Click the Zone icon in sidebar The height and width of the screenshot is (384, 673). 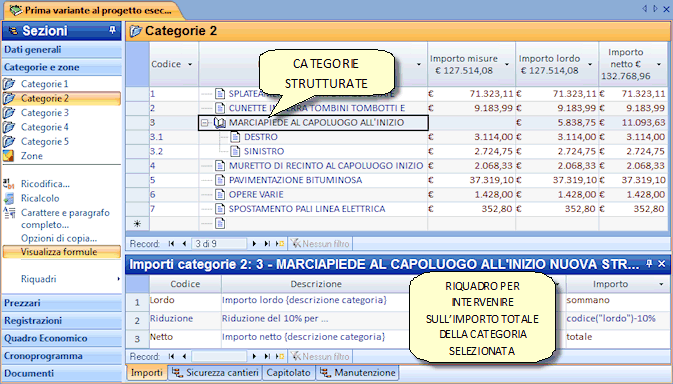click(x=9, y=156)
